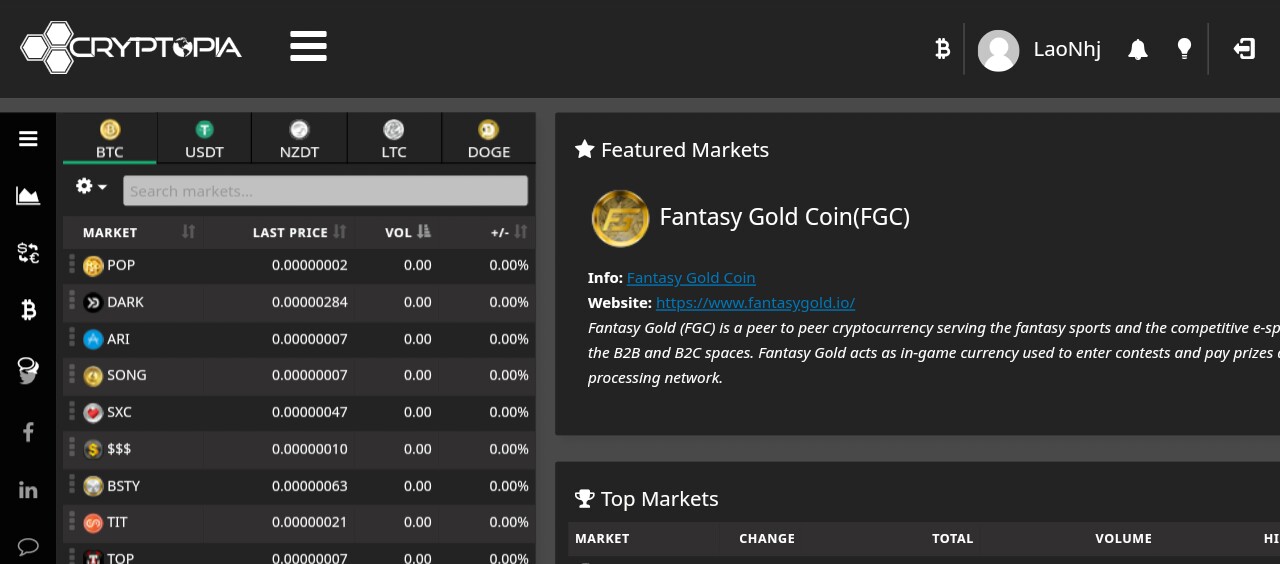1280x564 pixels.
Task: Click the POP coin icon
Action: pyautogui.click(x=93, y=265)
